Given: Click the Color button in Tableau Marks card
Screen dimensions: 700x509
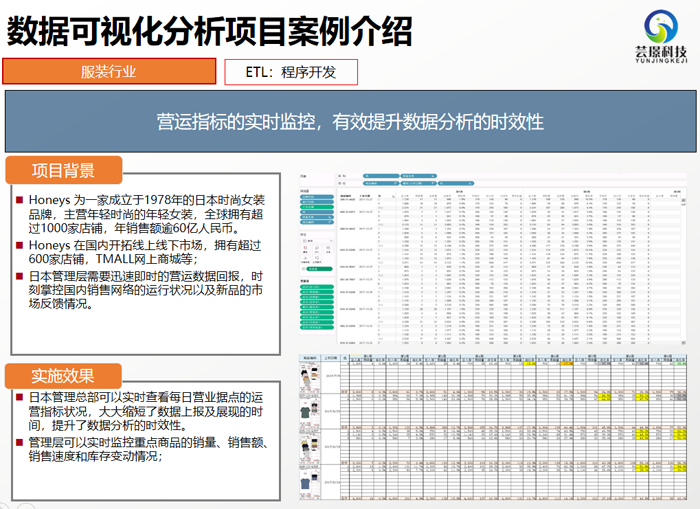Looking at the screenshot, I should [305, 249].
